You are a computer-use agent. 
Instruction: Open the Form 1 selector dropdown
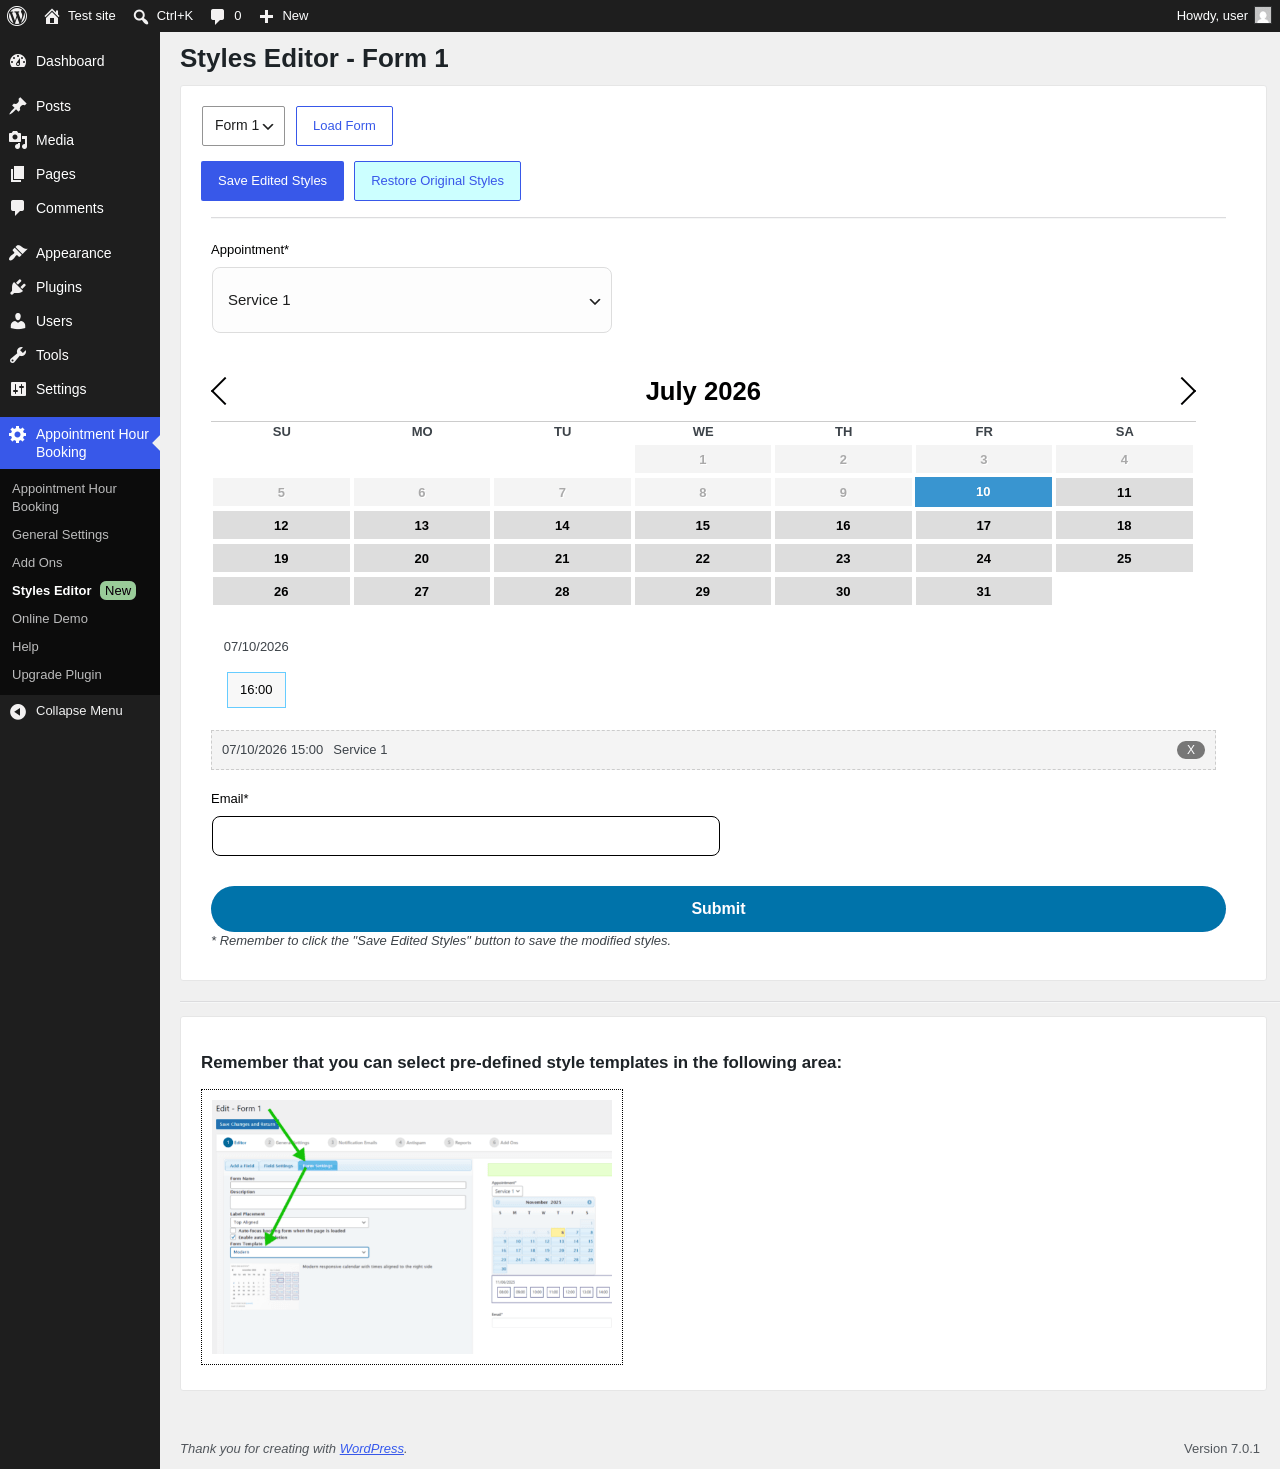pos(243,126)
